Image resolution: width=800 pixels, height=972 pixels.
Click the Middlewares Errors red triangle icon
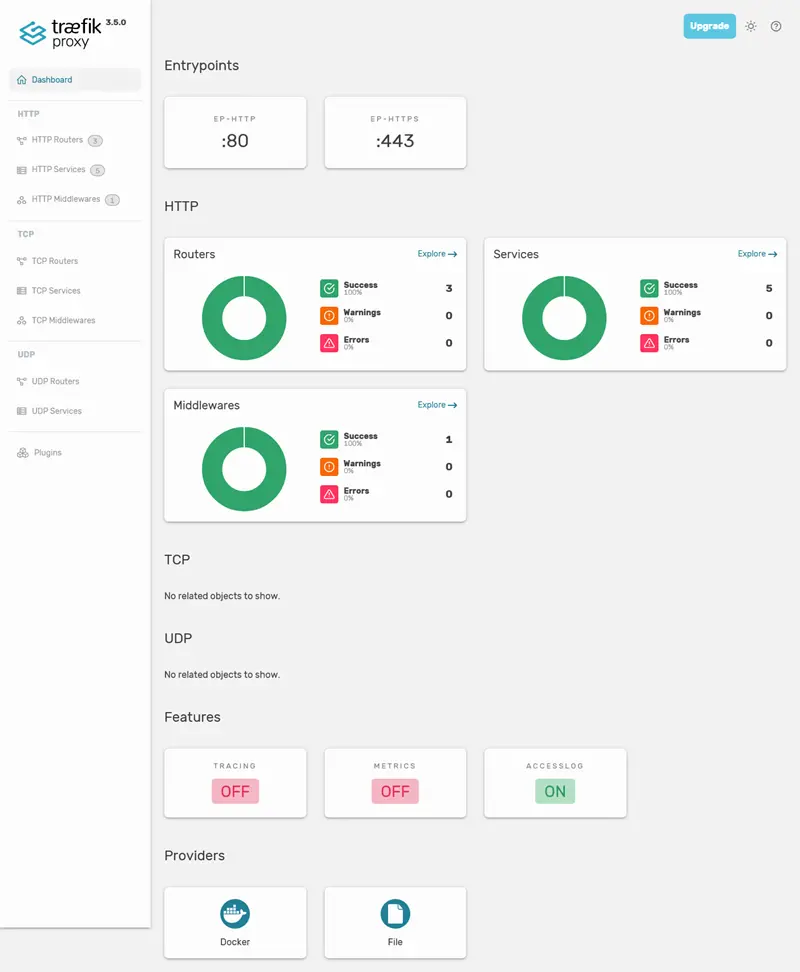[329, 494]
